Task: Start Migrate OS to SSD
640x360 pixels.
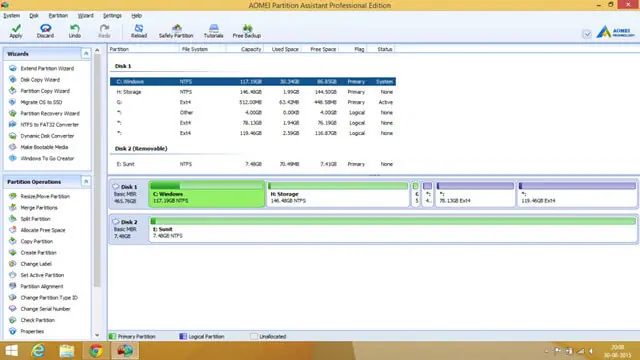Action: pos(41,102)
